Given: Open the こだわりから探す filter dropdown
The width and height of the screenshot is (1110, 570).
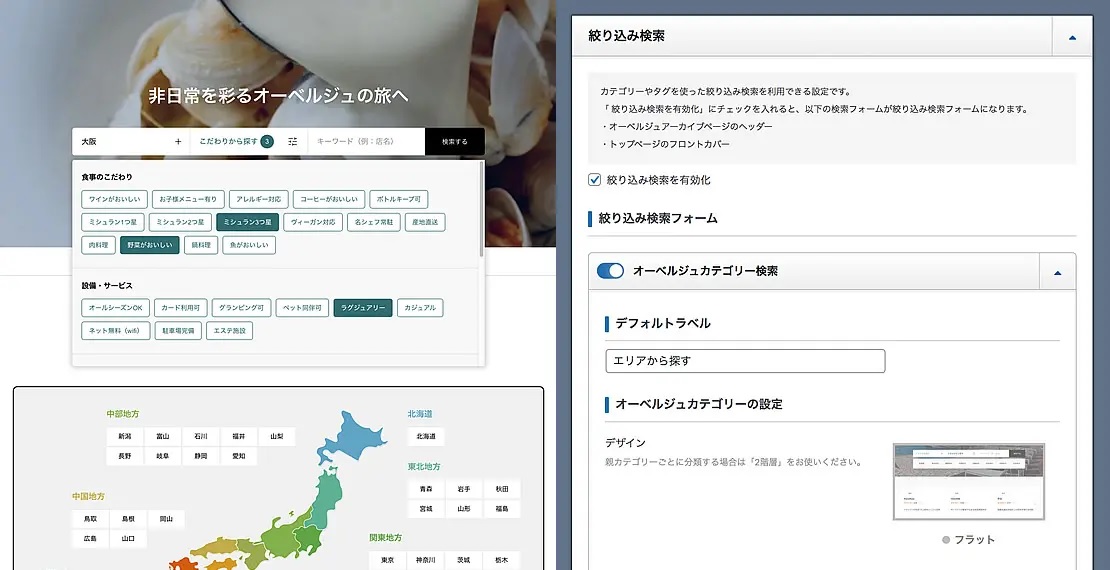Looking at the screenshot, I should [x=228, y=142].
